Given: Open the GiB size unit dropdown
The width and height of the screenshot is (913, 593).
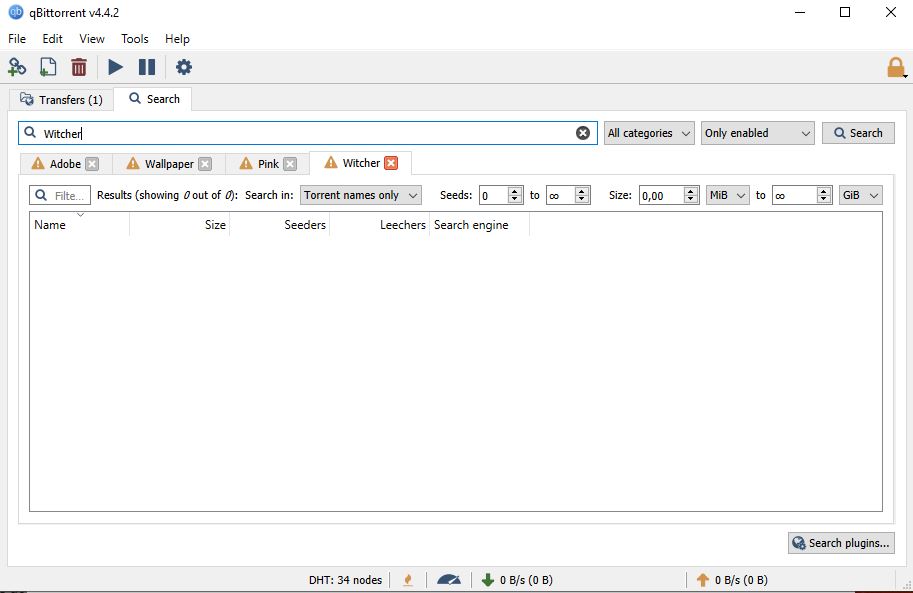Looking at the screenshot, I should (861, 195).
